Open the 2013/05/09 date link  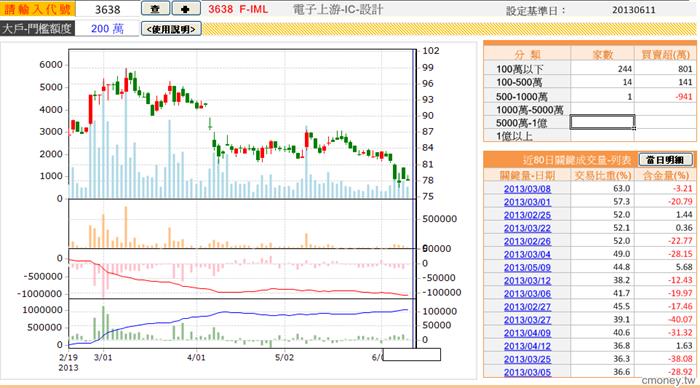[527, 267]
